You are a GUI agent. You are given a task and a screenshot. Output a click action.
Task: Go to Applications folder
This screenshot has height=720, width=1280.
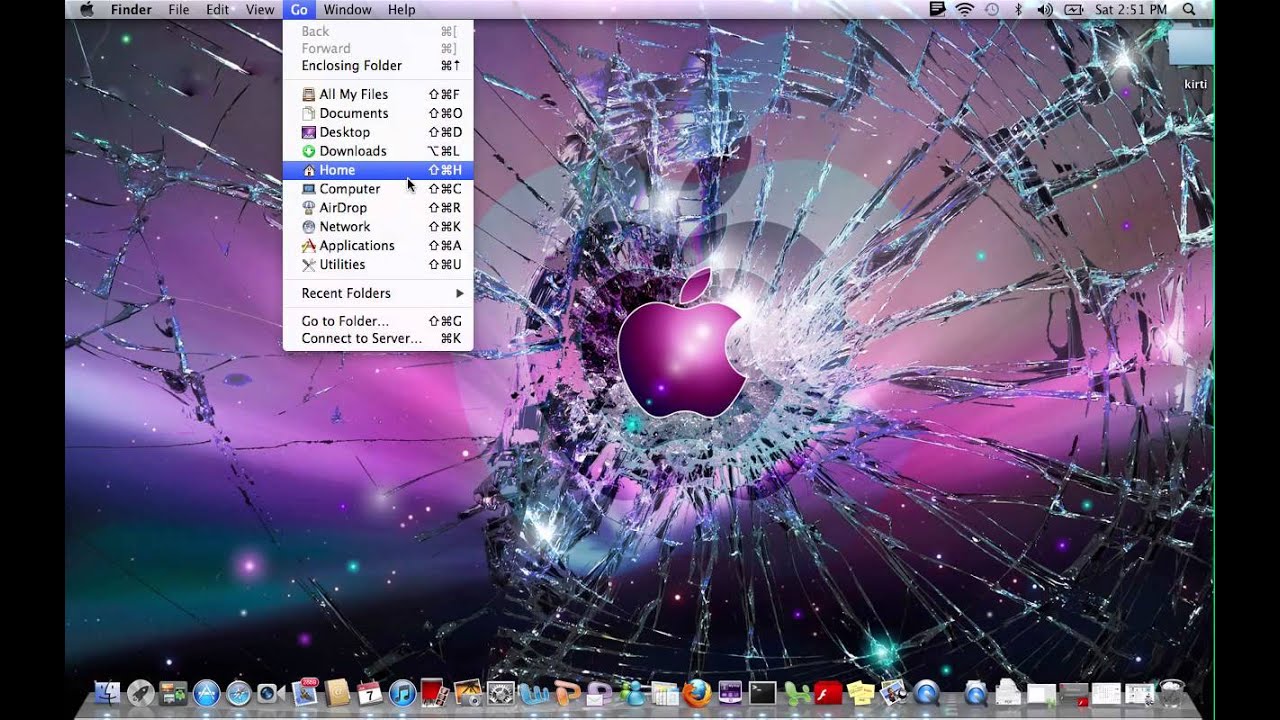378,246
